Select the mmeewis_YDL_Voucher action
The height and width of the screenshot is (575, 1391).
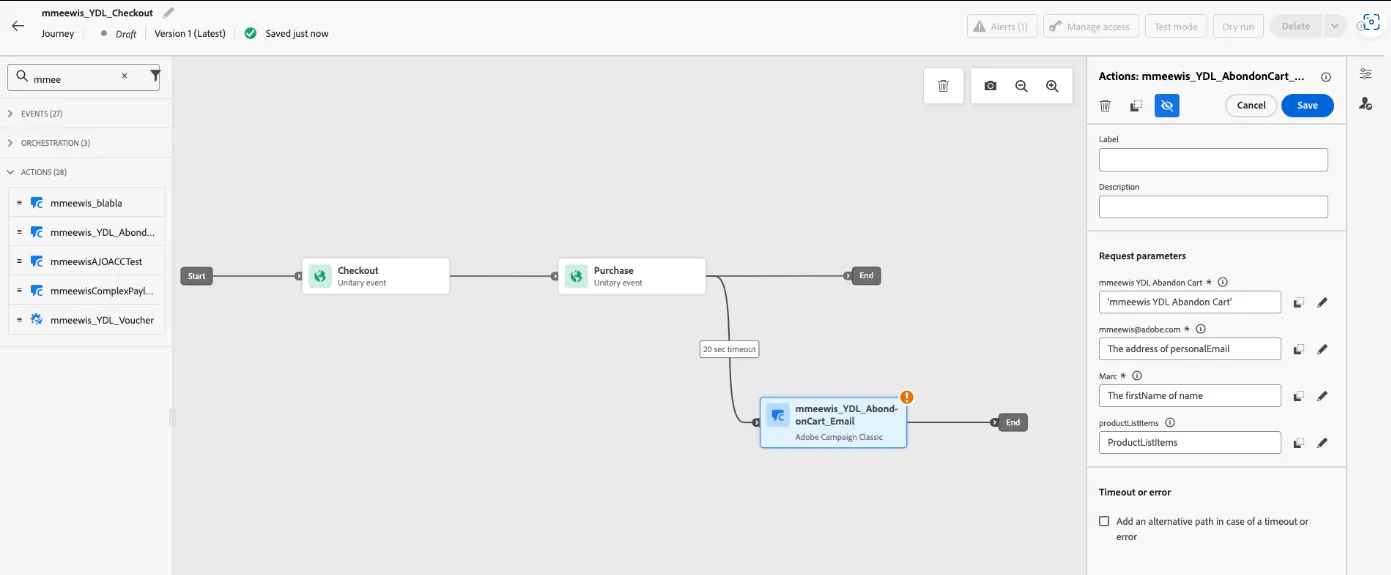[x=87, y=320]
